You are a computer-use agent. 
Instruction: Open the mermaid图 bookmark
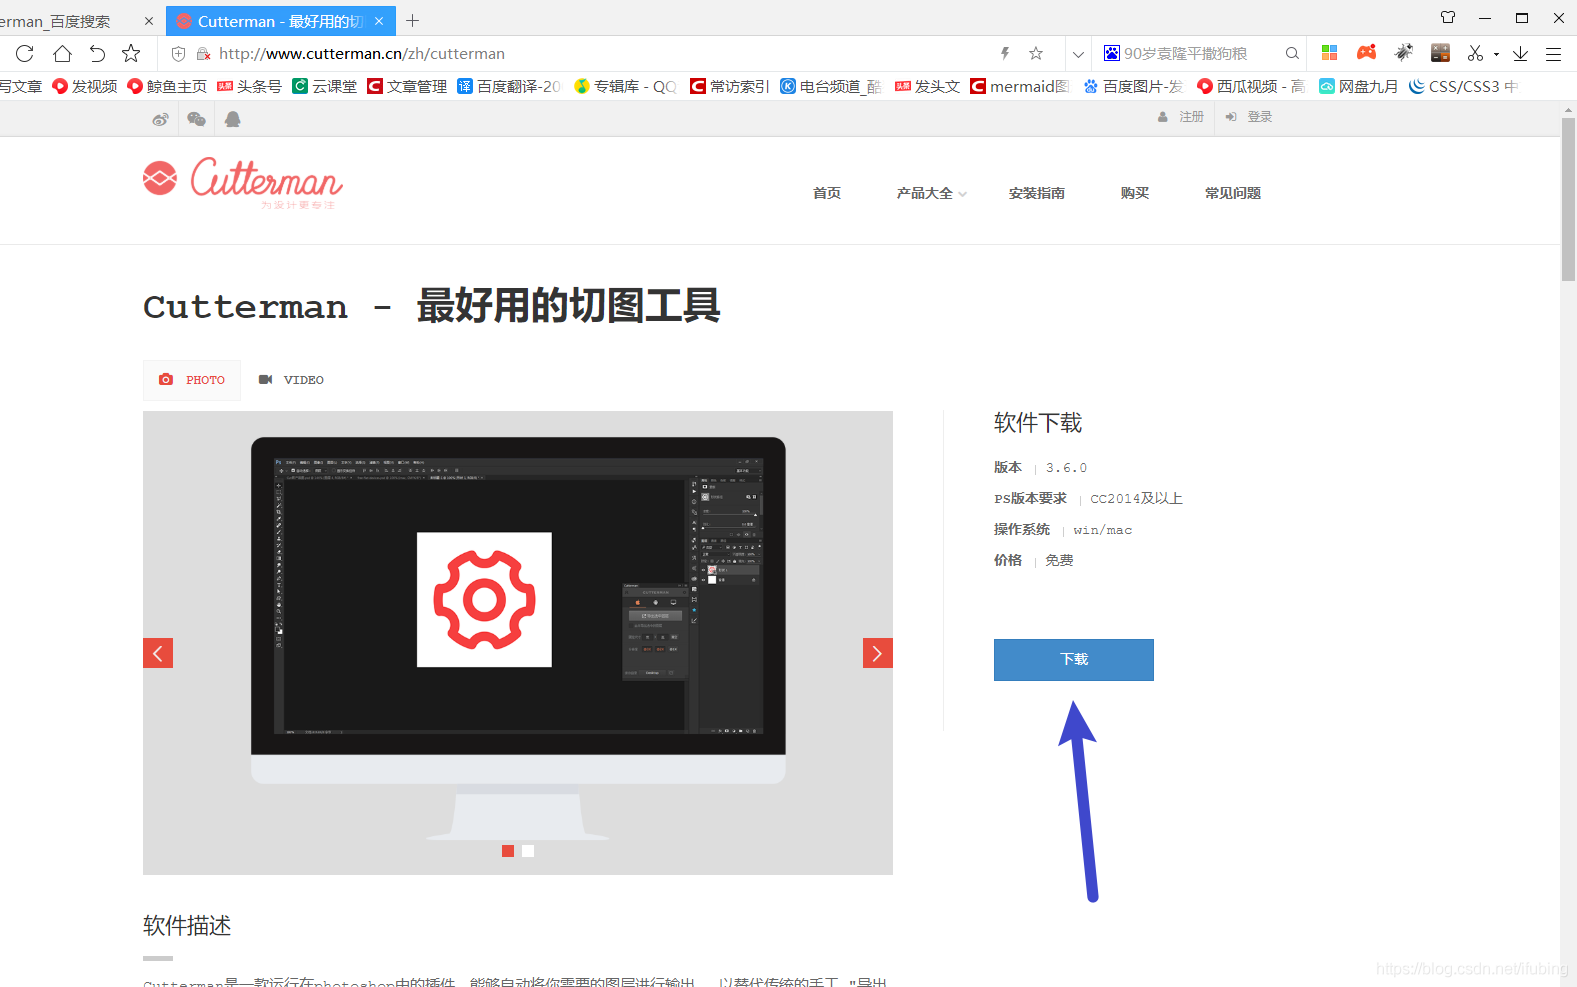click(x=1020, y=87)
